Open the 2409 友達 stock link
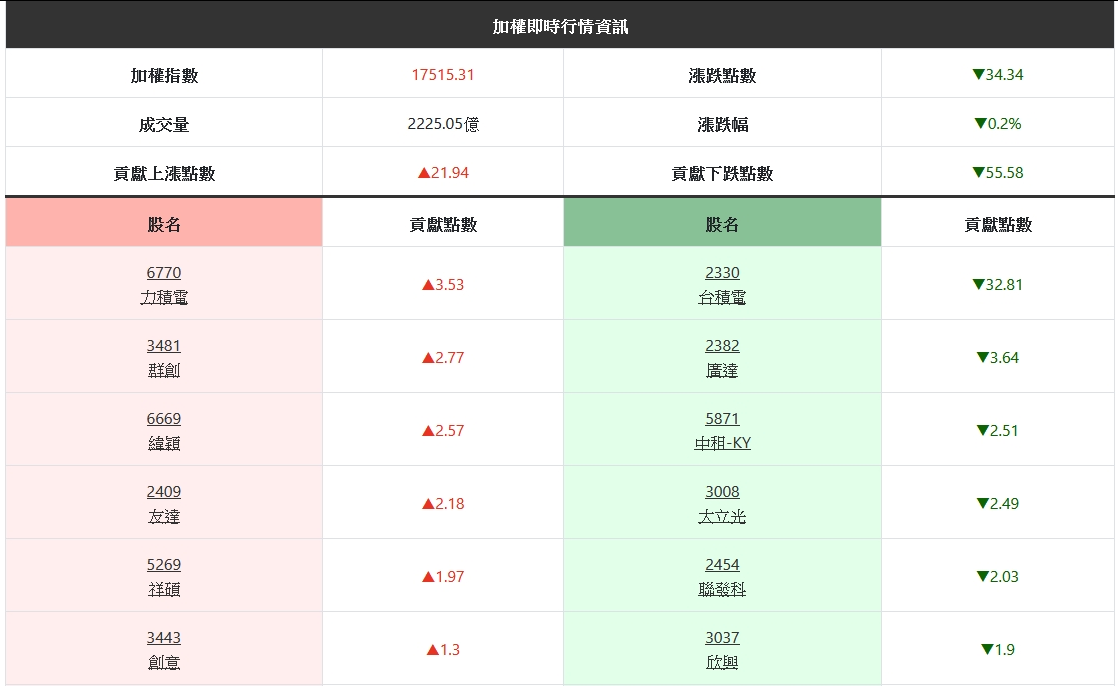This screenshot has height=686, width=1118. (x=164, y=503)
